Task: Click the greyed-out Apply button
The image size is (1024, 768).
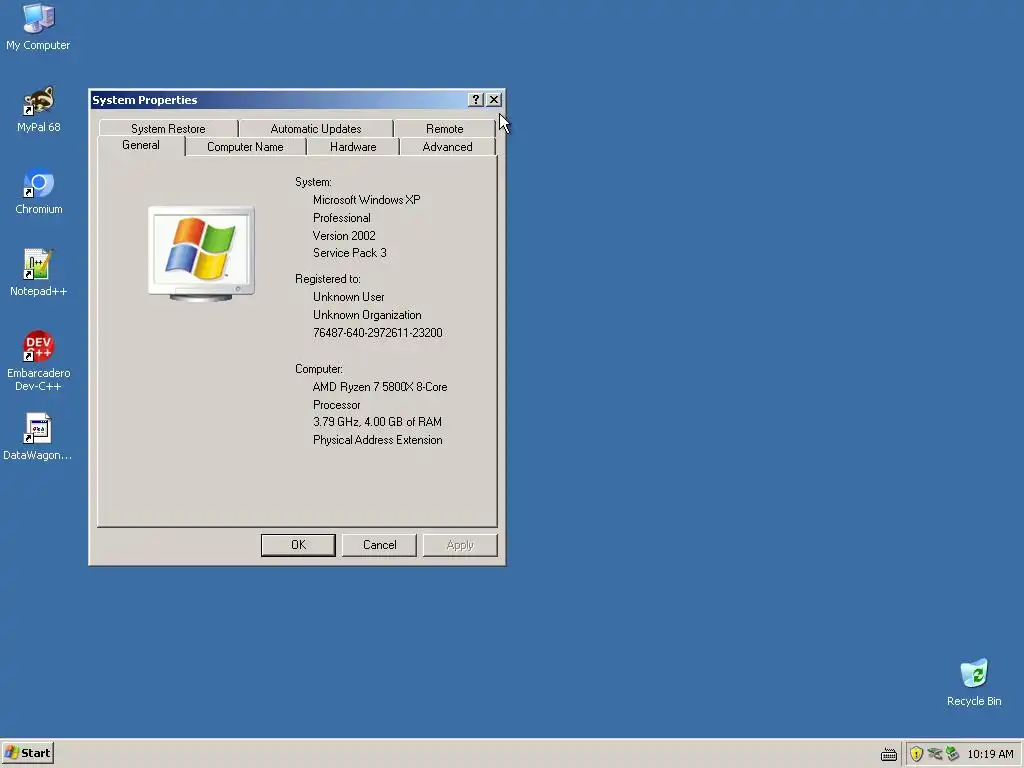Action: 460,545
